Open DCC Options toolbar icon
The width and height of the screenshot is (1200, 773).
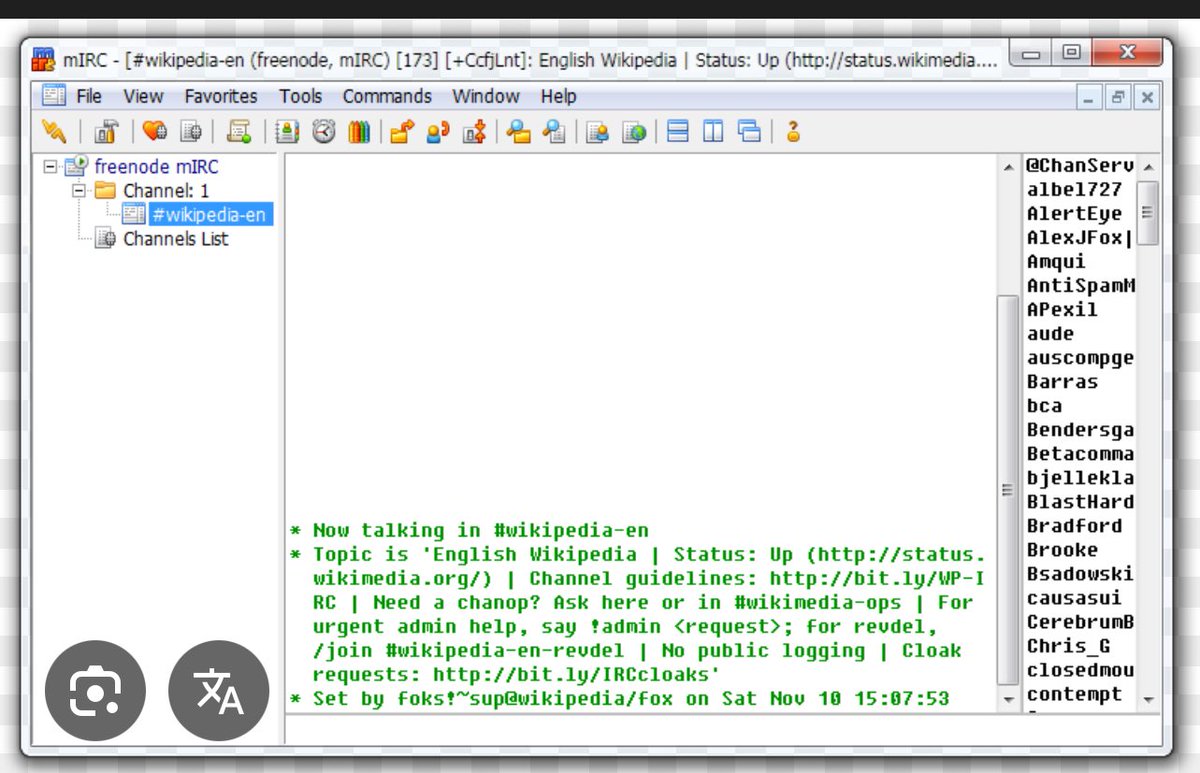coord(474,132)
